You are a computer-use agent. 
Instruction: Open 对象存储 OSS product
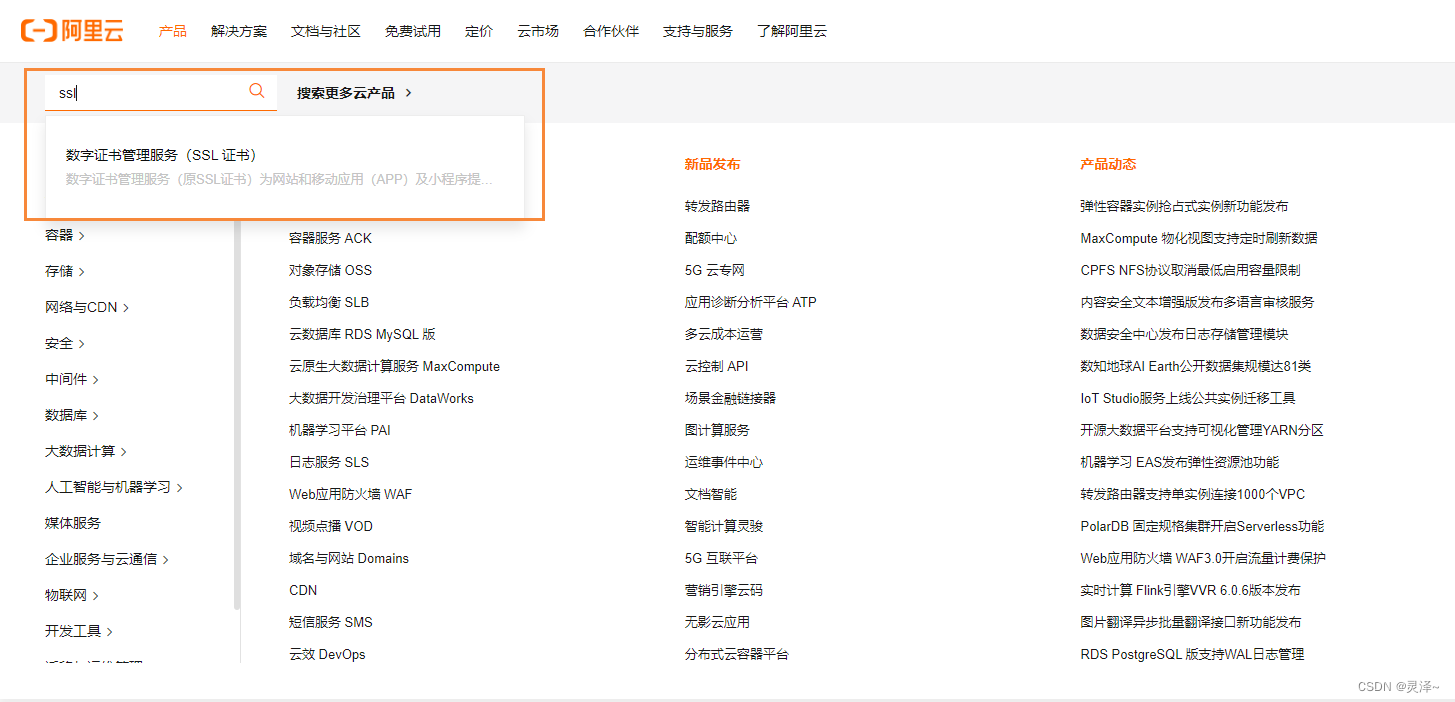pyautogui.click(x=330, y=270)
